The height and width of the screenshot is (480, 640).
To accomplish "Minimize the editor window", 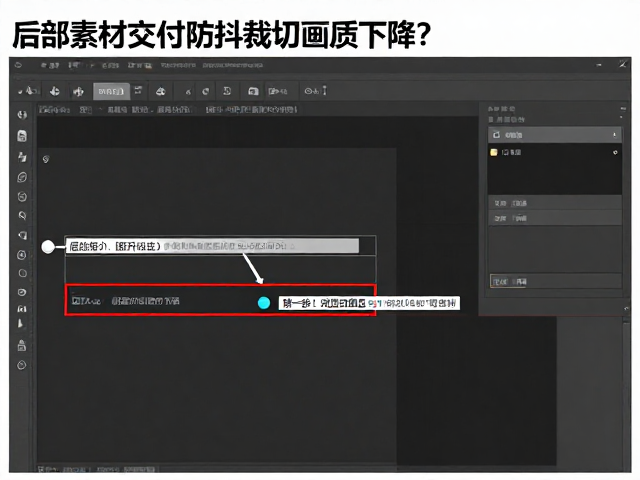I will tap(599, 64).
